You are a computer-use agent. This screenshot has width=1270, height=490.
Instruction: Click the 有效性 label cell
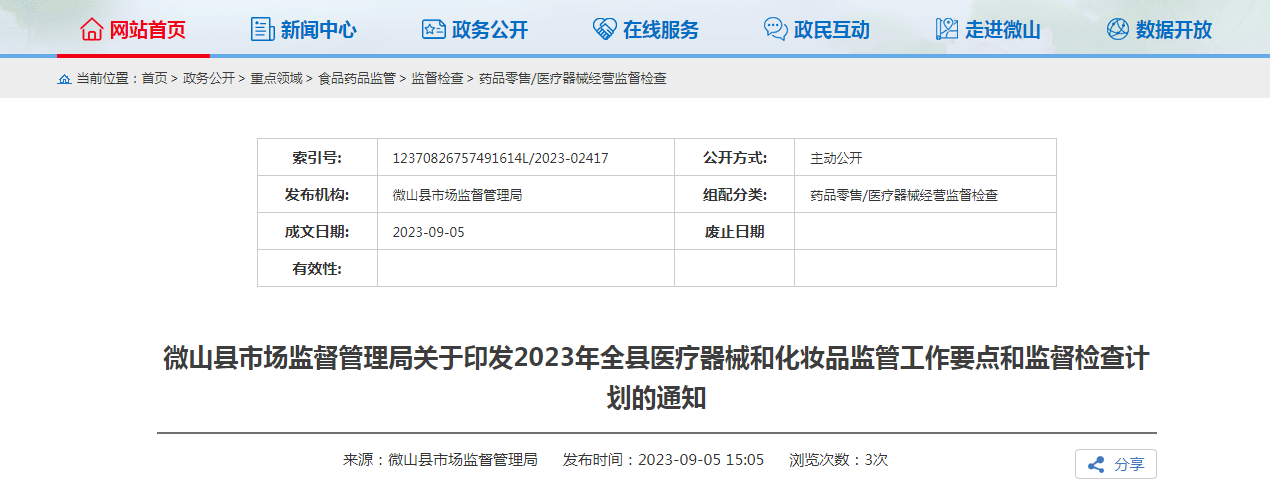(317, 269)
